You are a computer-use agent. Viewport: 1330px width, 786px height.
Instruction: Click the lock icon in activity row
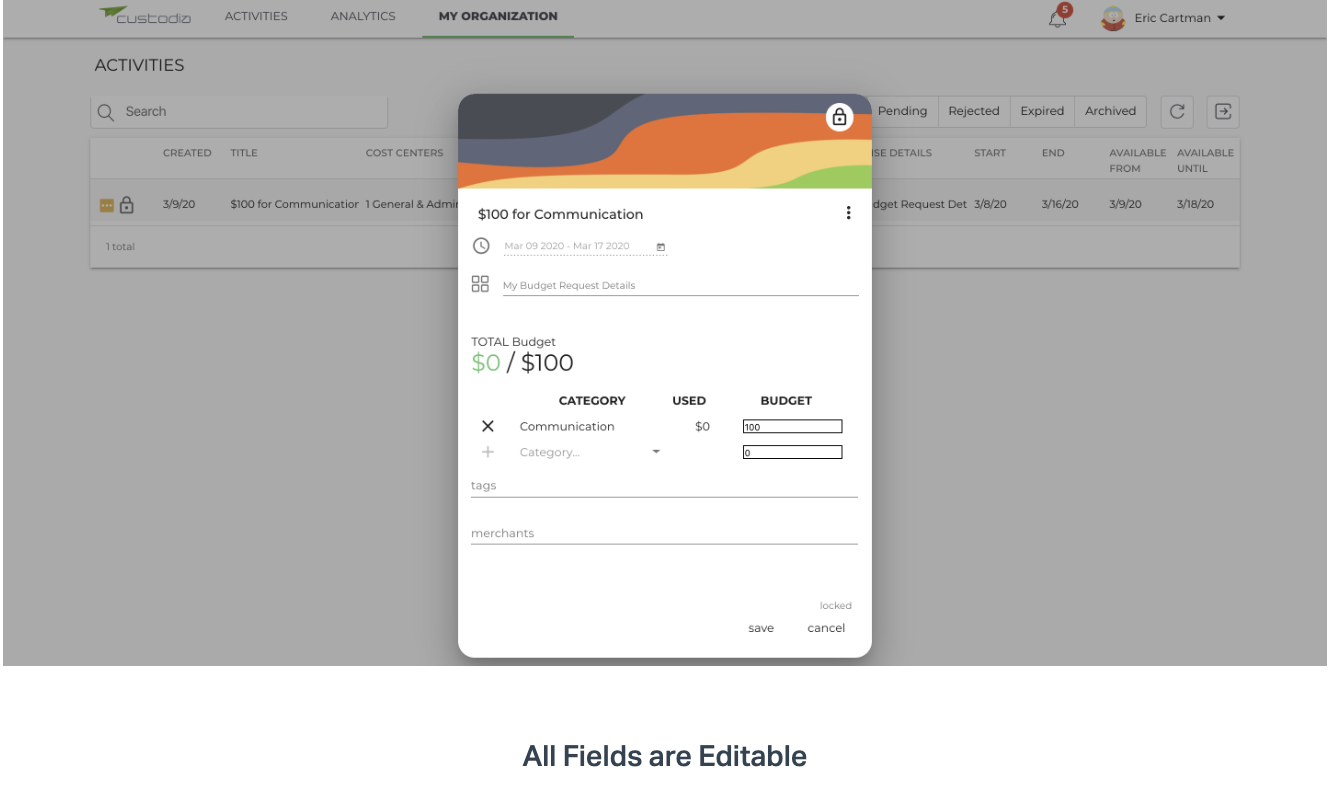[127, 205]
